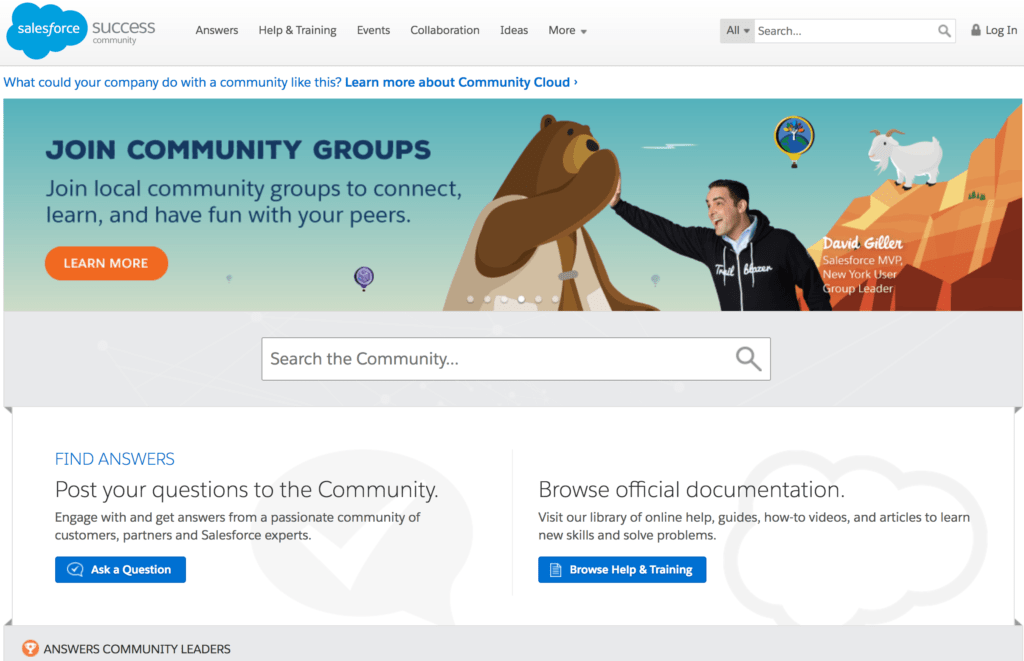Open Learn more about Community Cloud link
1024x661 pixels.
tap(461, 82)
